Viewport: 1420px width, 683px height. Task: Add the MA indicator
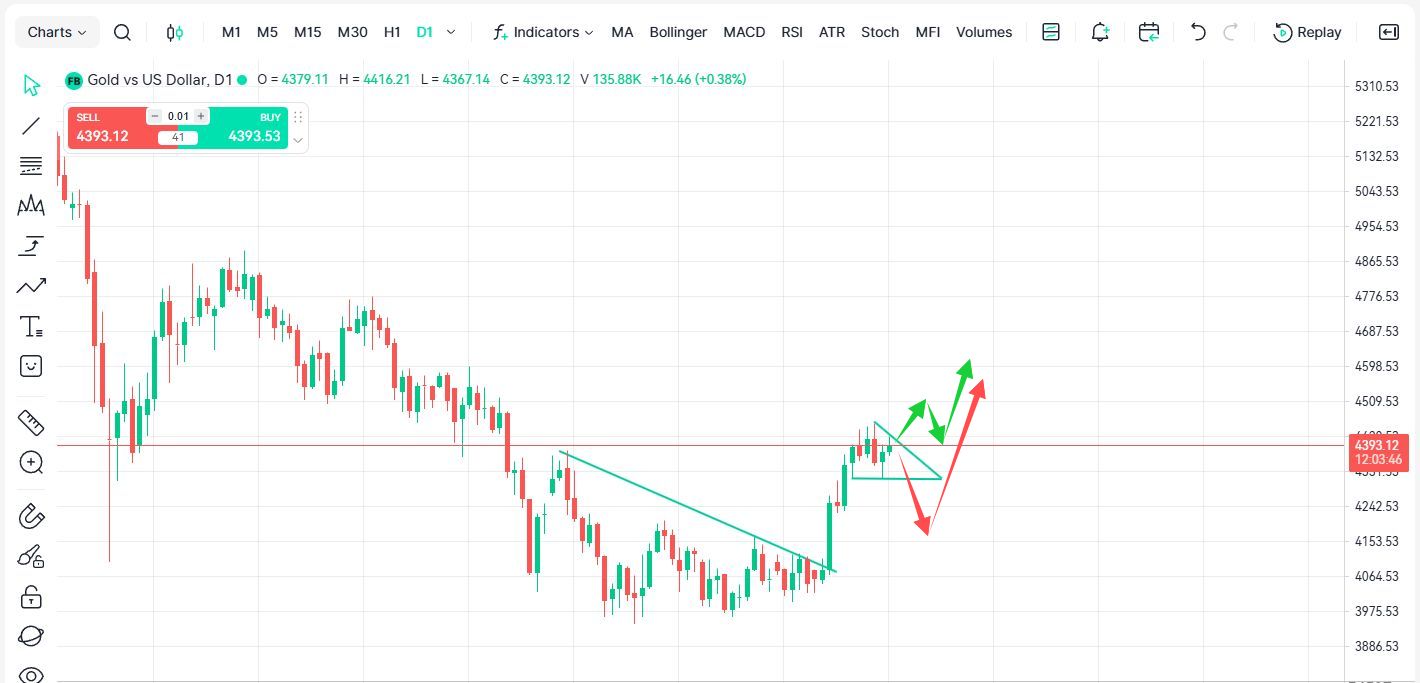click(x=622, y=32)
